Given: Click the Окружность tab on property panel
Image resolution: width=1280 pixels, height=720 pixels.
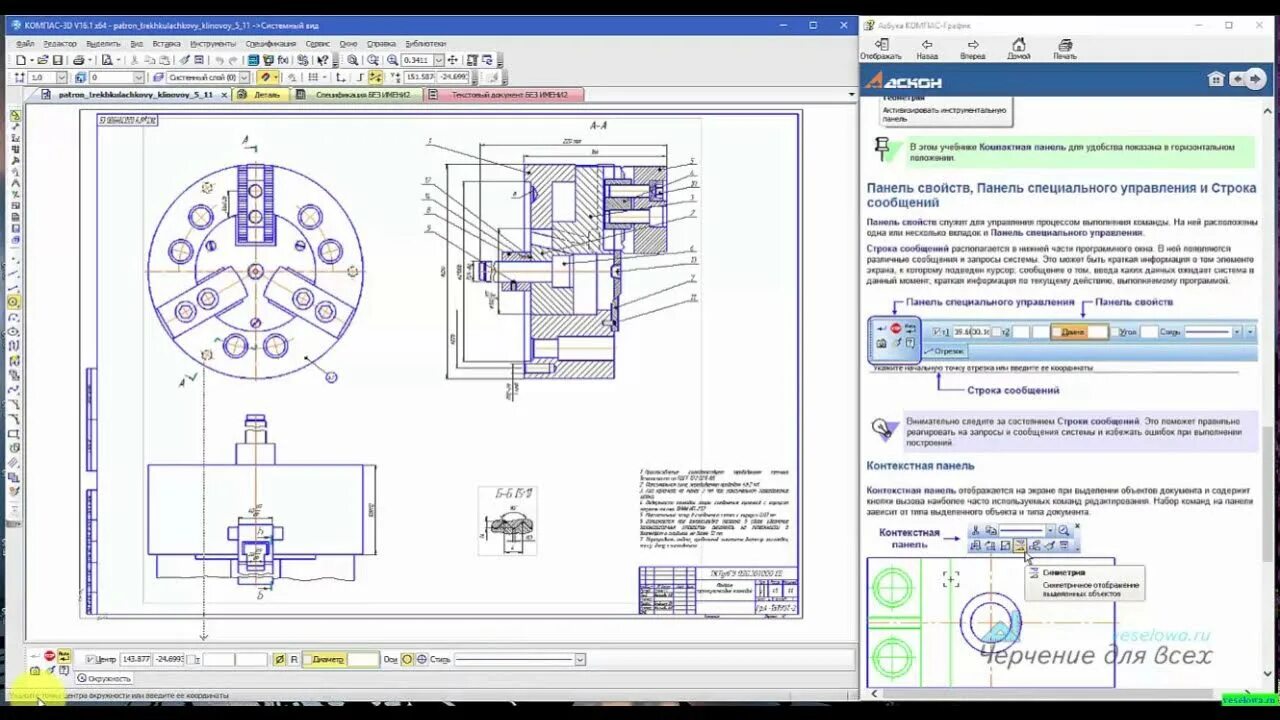Looking at the screenshot, I should tap(104, 678).
